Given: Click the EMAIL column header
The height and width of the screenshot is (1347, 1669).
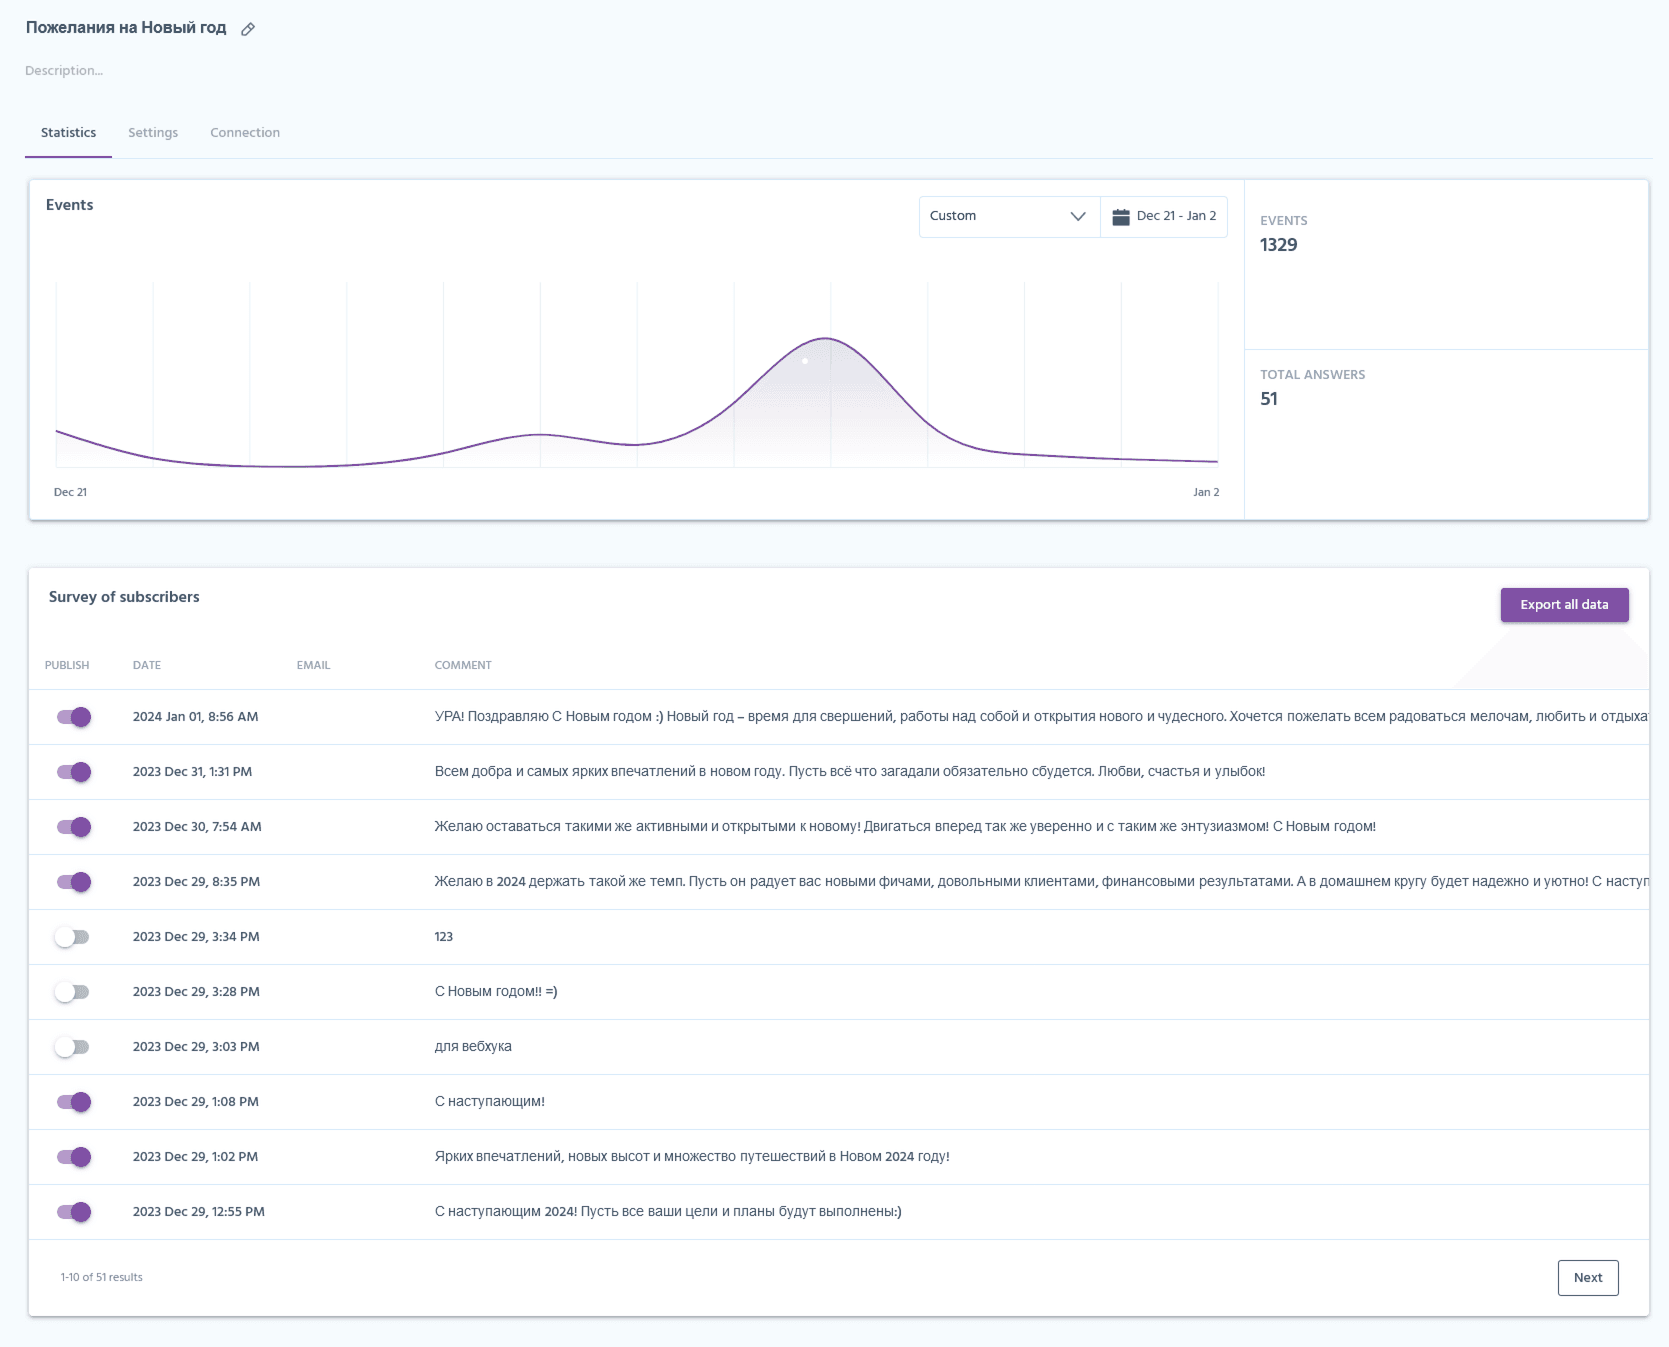Looking at the screenshot, I should pyautogui.click(x=313, y=665).
